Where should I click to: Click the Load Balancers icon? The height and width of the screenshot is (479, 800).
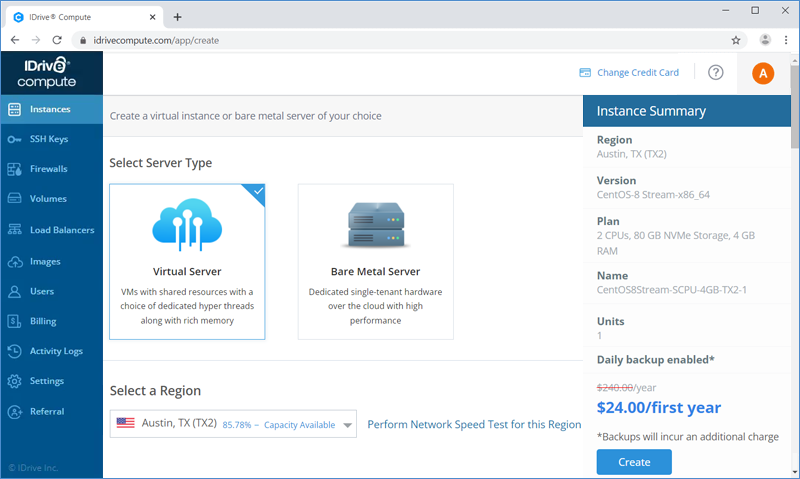pos(14,230)
